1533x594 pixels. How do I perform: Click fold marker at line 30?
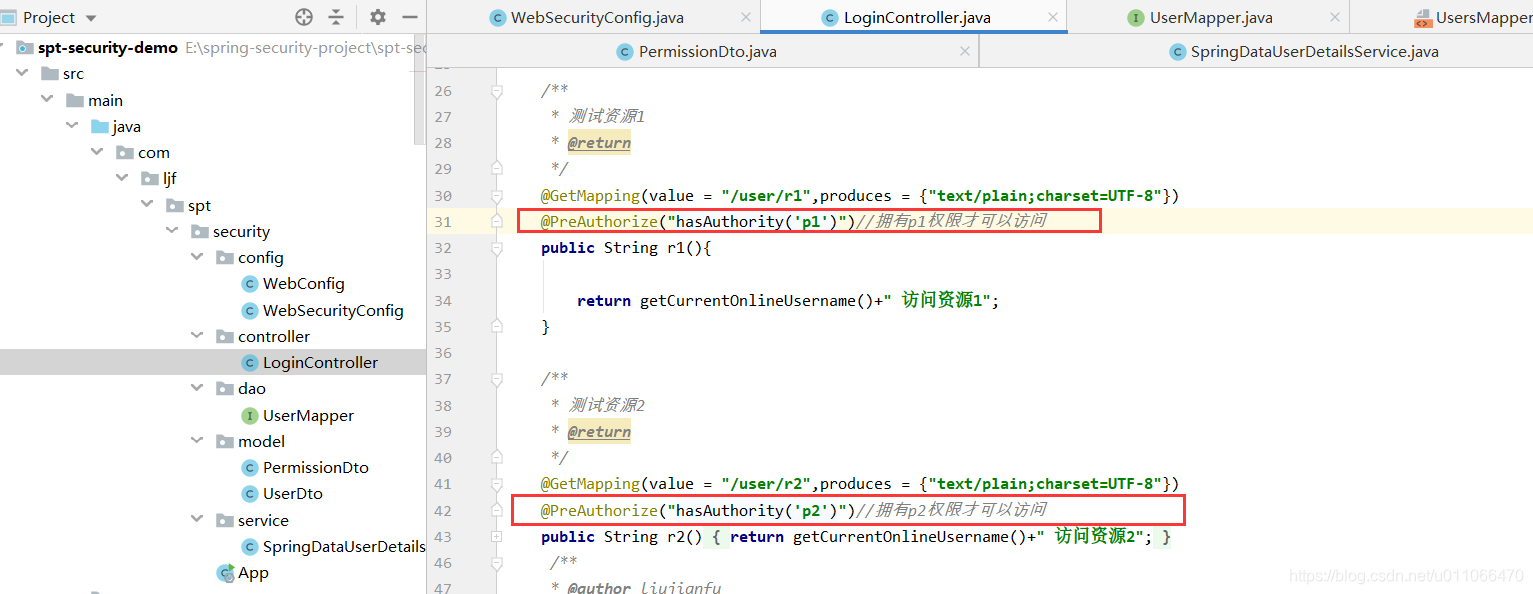pos(497,195)
